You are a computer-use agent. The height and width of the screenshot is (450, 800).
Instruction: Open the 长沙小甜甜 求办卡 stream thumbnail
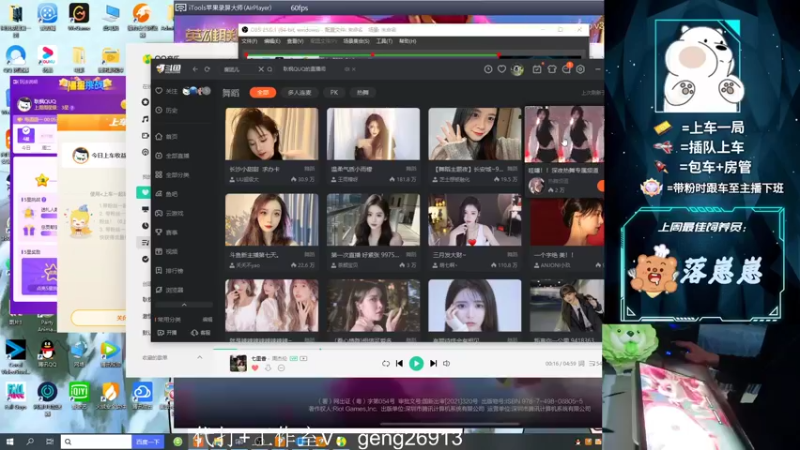[x=271, y=134]
